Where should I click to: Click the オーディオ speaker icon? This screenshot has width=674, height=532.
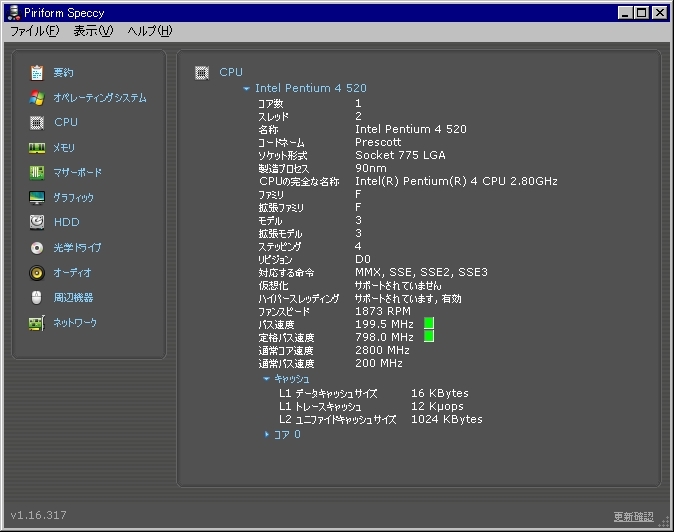(x=37, y=273)
